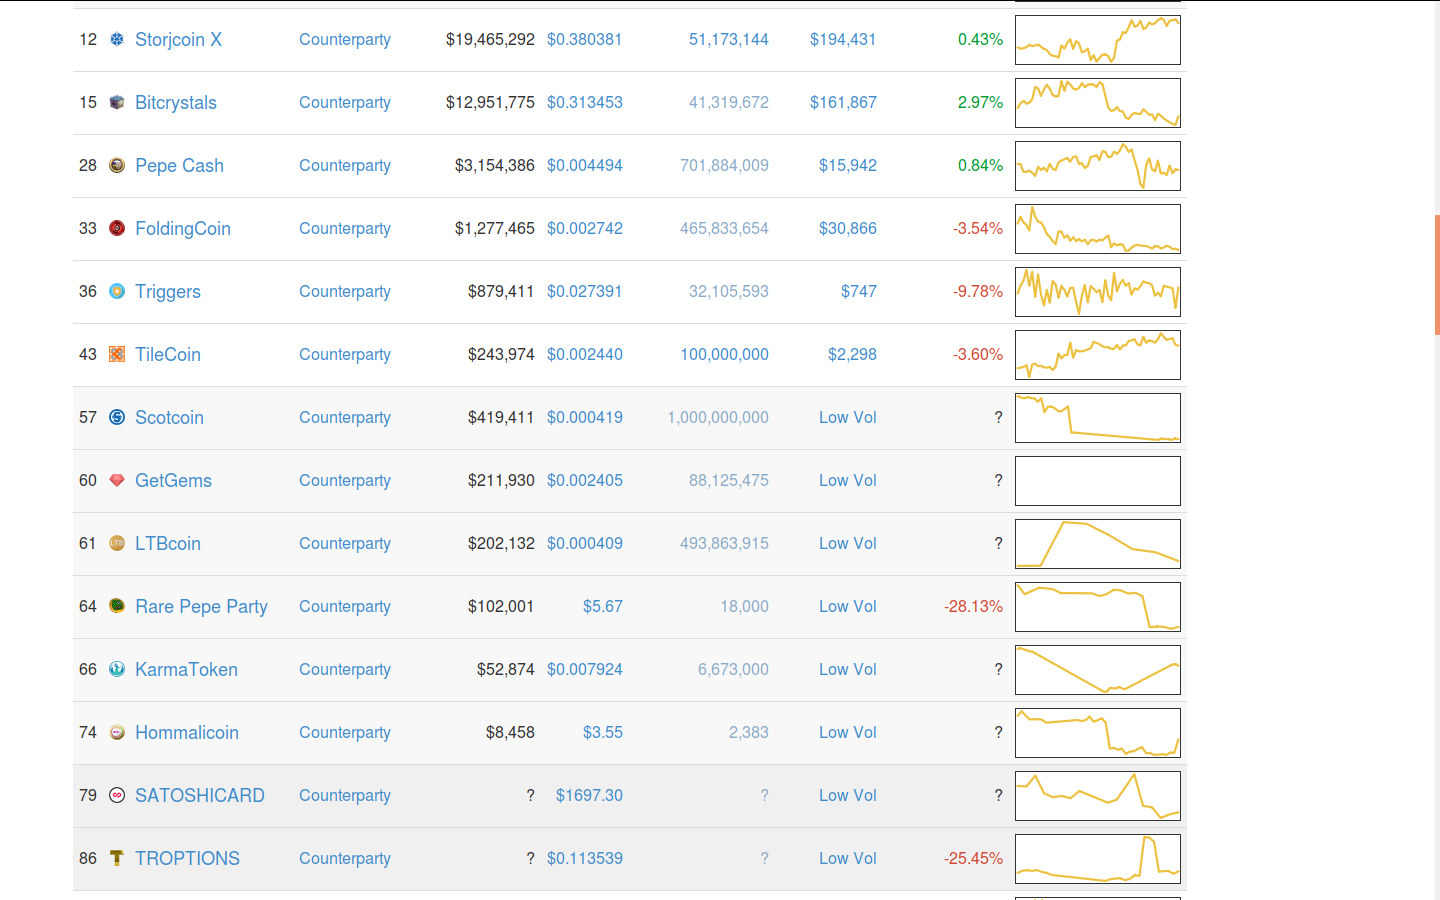Open Pepe Cash sparkline chart
Viewport: 1440px width, 900px height.
coord(1098,166)
